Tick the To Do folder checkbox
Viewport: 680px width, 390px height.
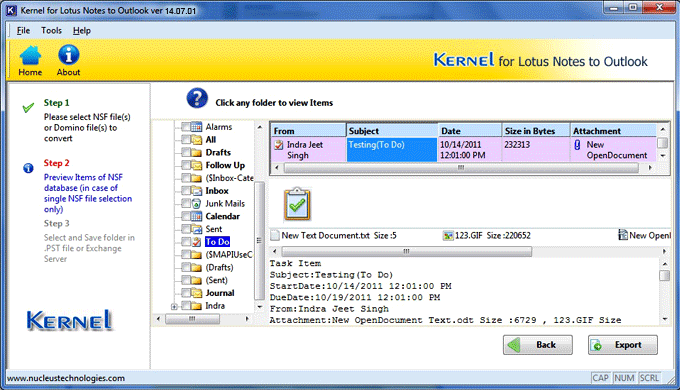point(186,242)
